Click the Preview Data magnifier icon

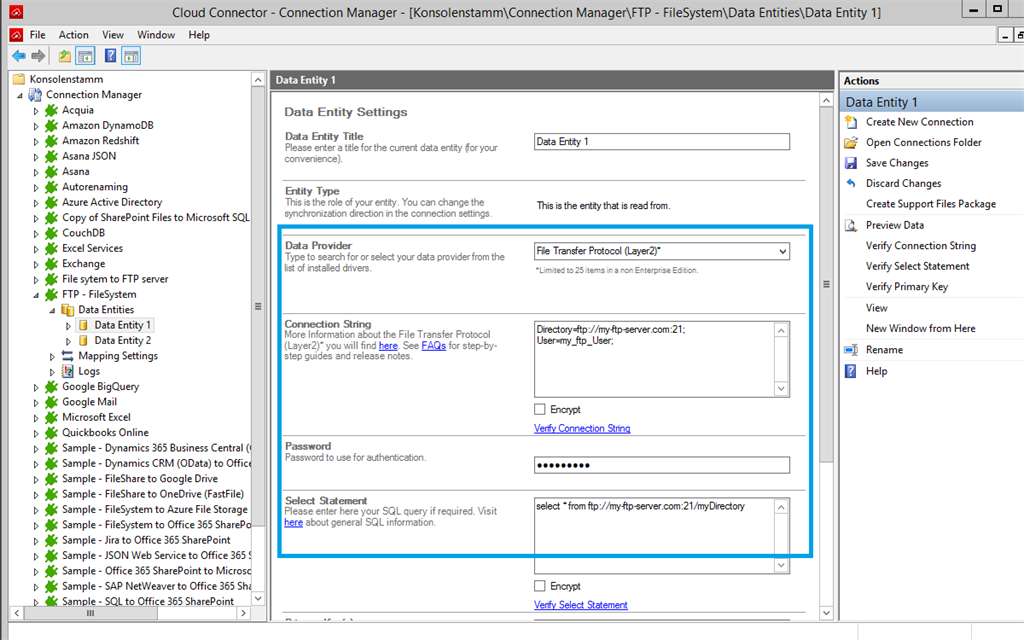(x=851, y=225)
